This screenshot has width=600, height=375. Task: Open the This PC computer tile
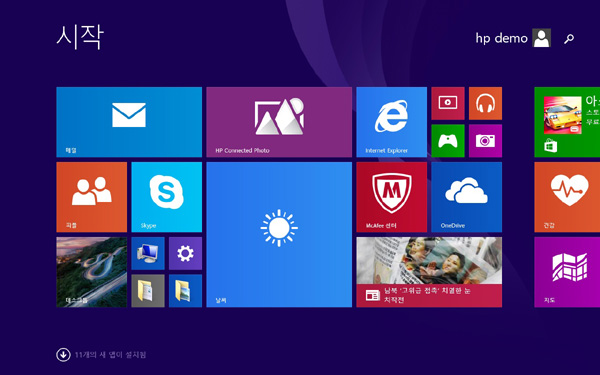click(x=148, y=253)
